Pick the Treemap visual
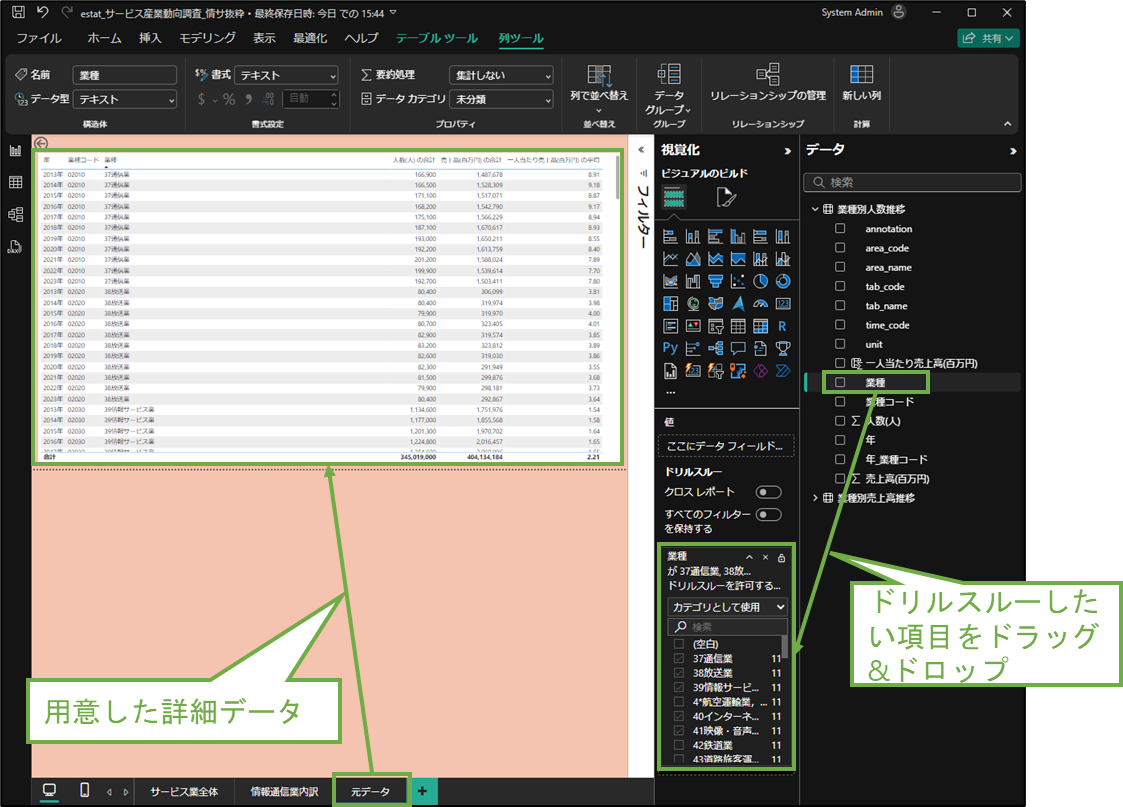 670,304
